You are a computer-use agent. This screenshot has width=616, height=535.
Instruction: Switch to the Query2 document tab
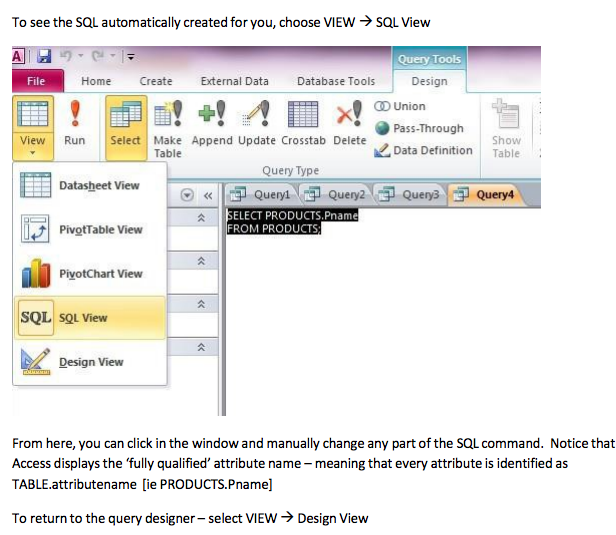coord(335,194)
